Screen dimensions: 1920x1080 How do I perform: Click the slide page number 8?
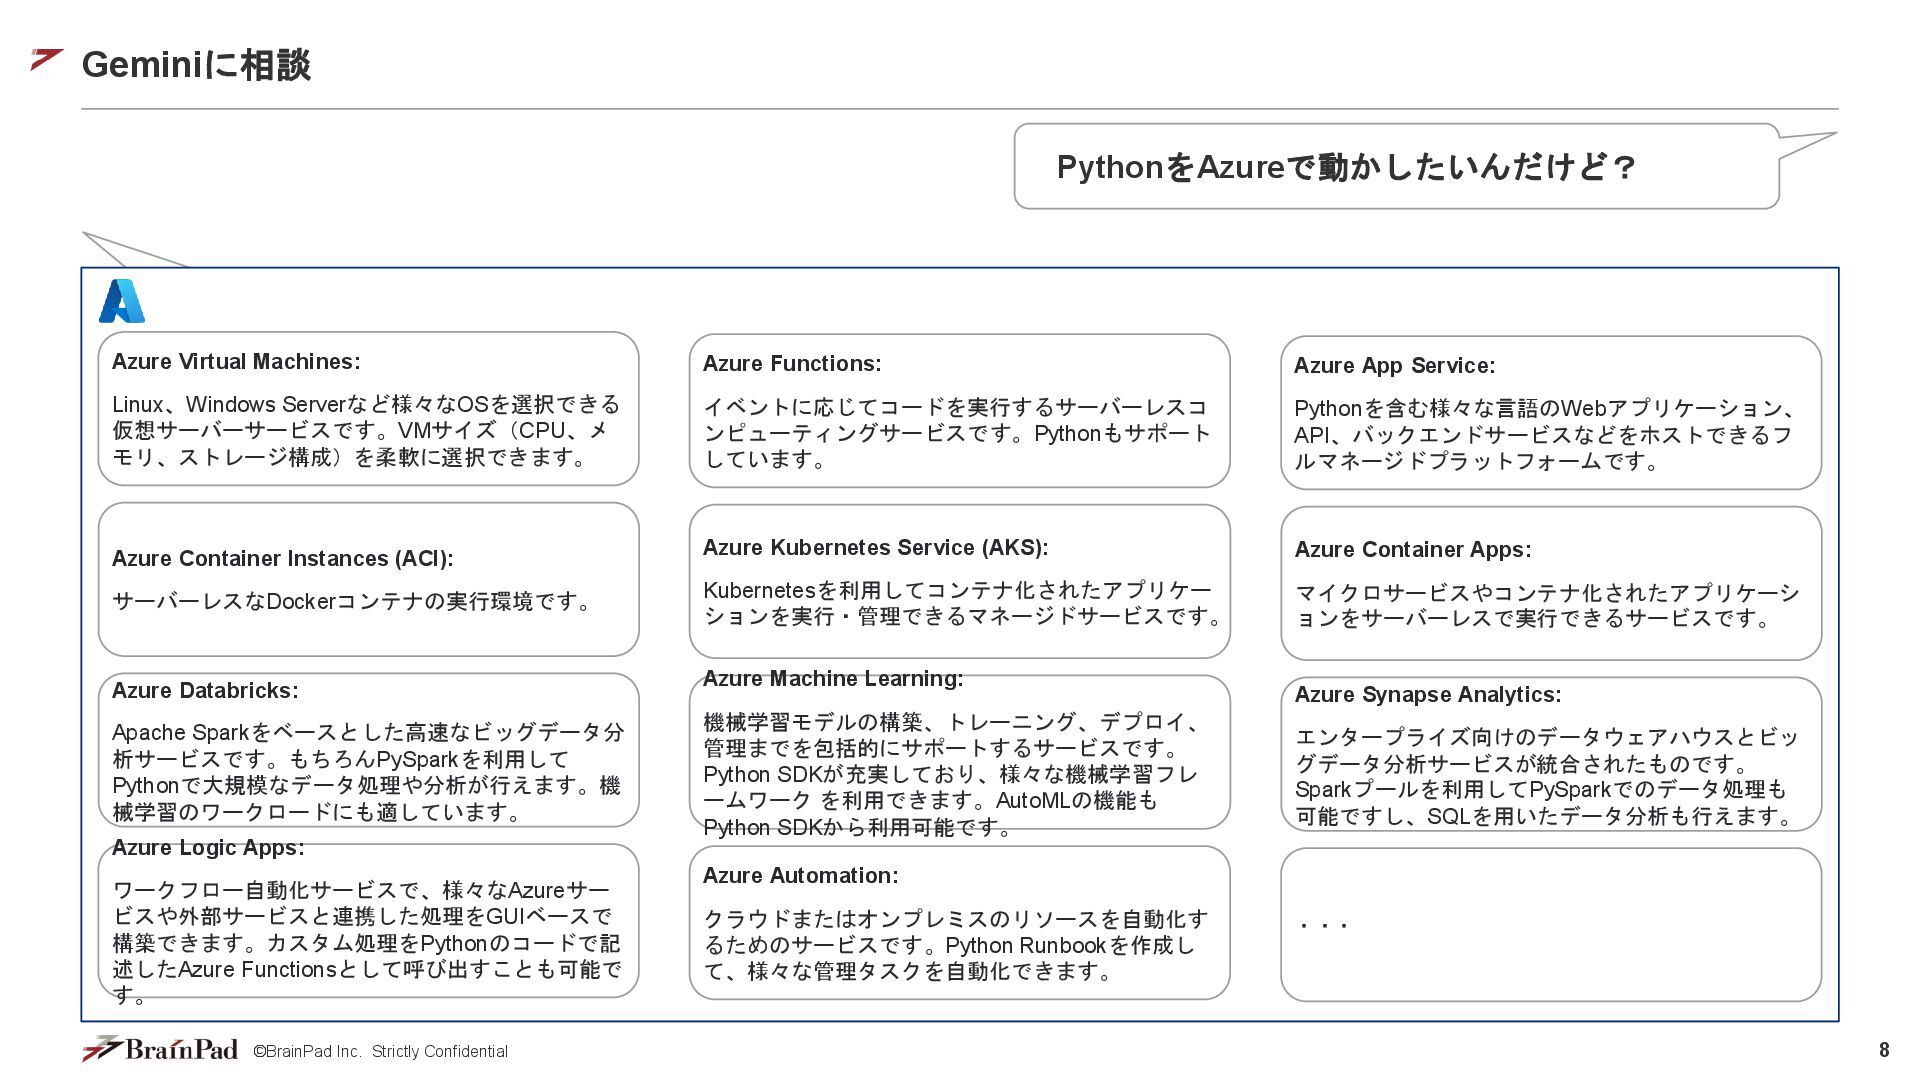1884,1049
